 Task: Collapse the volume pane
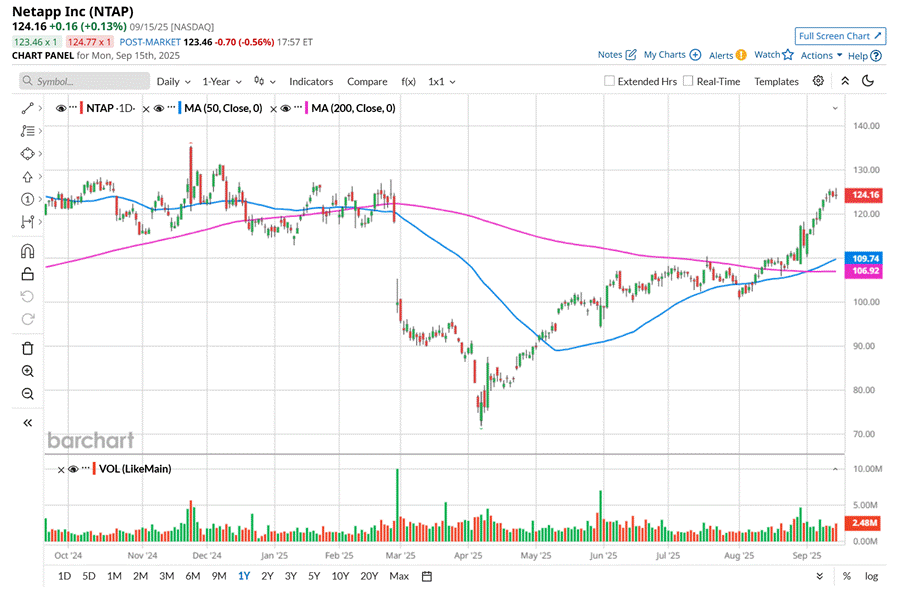point(835,469)
